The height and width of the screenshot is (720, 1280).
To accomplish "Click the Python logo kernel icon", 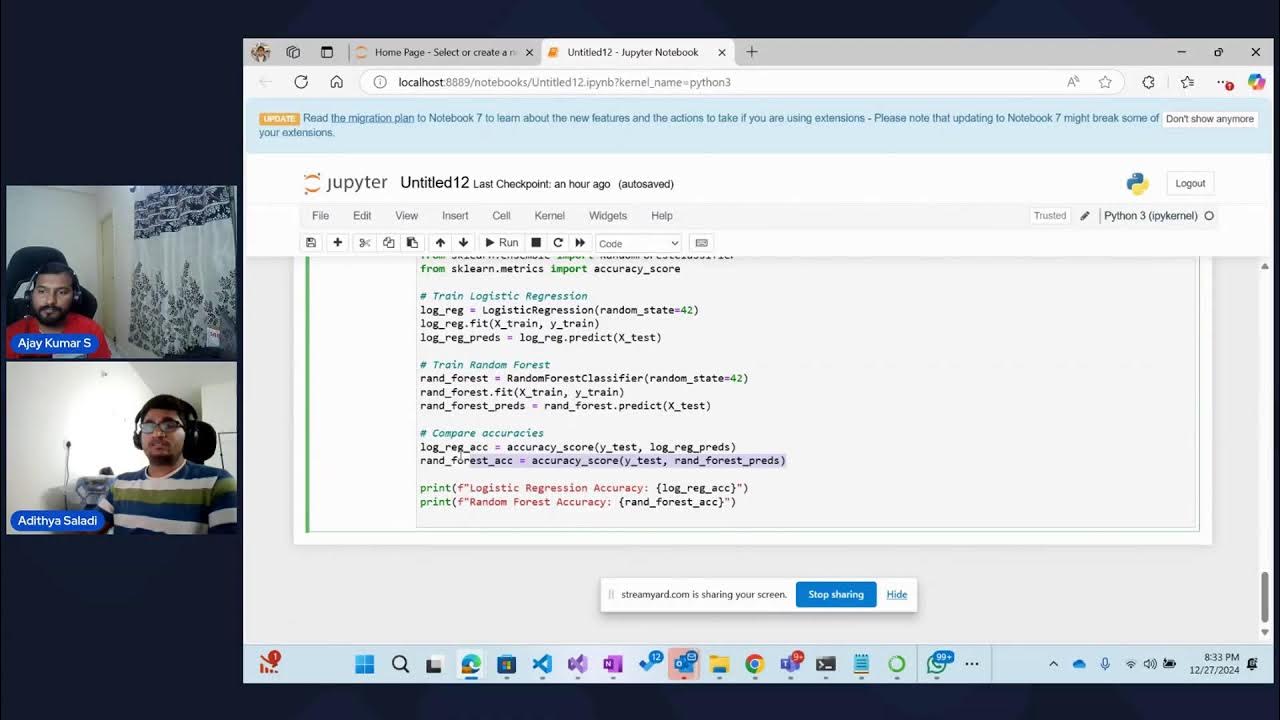I will (1137, 183).
